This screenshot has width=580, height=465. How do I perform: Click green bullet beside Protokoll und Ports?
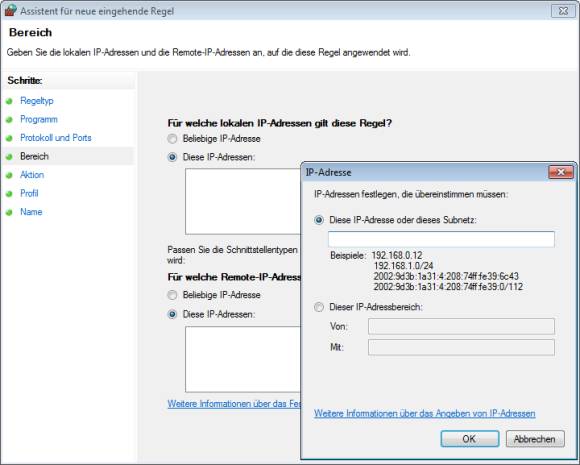click(10, 138)
